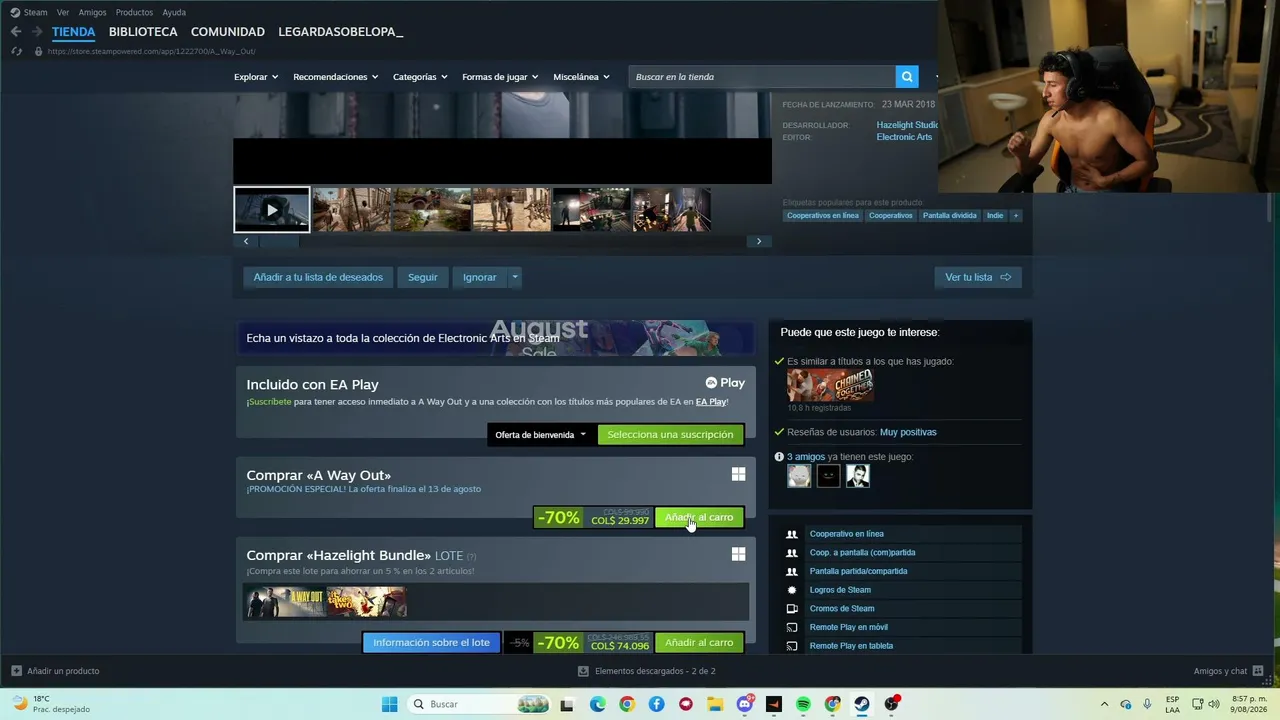Screen dimensions: 1280x720
Task: Go forward with the Steam forward arrow
Action: [37, 32]
